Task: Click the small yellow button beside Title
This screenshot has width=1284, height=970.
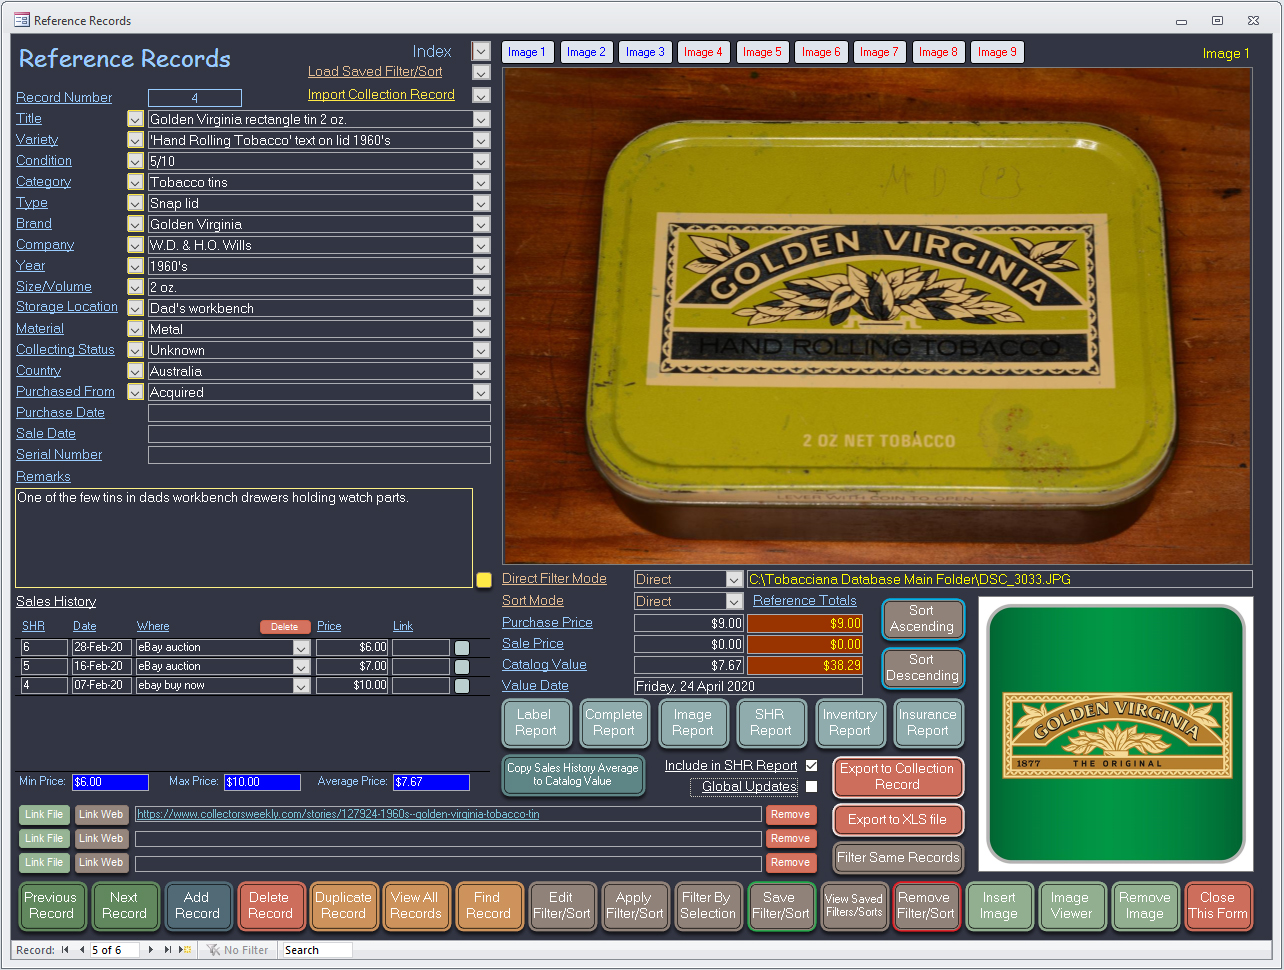Action: [x=135, y=119]
